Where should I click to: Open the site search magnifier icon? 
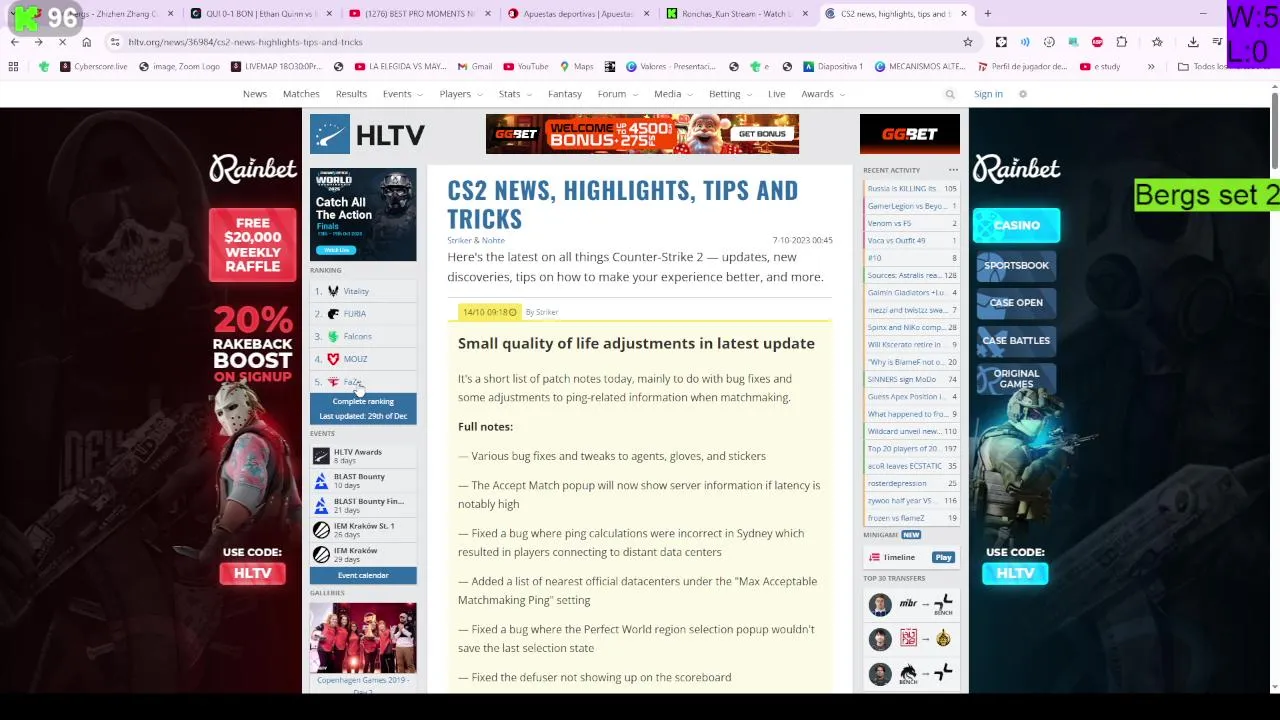click(x=950, y=94)
